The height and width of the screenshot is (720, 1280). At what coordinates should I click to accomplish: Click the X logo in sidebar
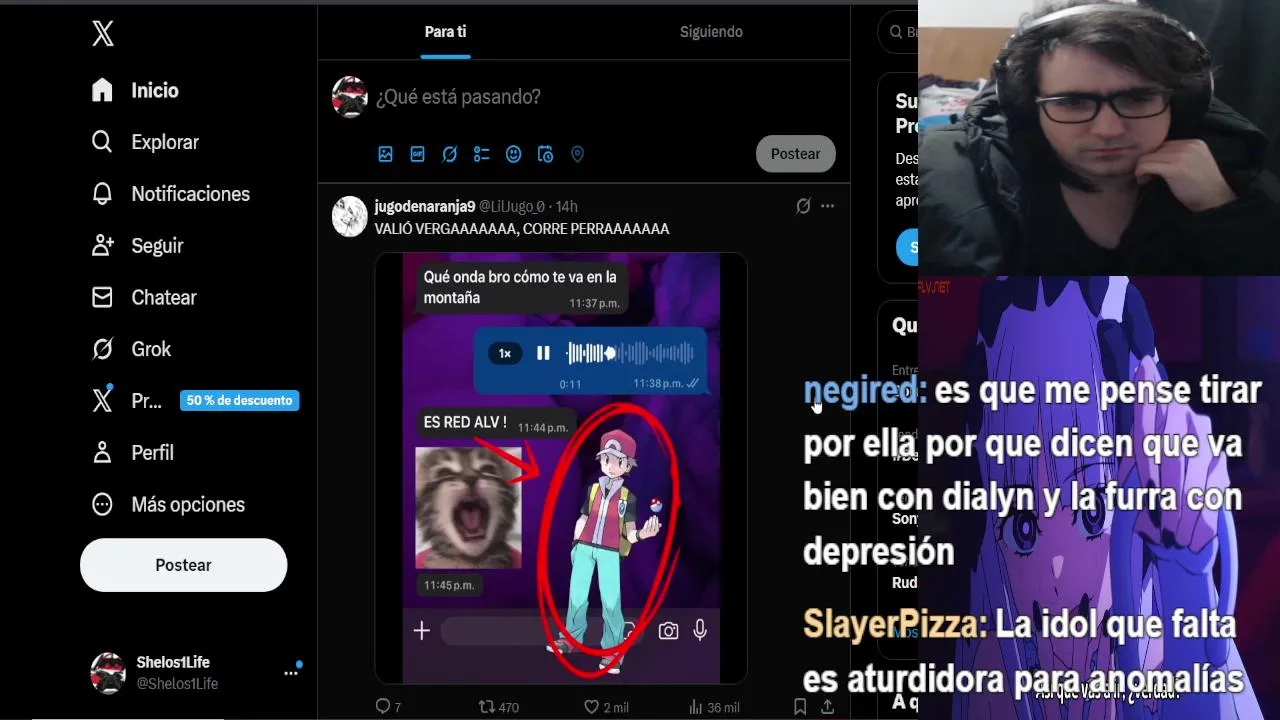(102, 34)
